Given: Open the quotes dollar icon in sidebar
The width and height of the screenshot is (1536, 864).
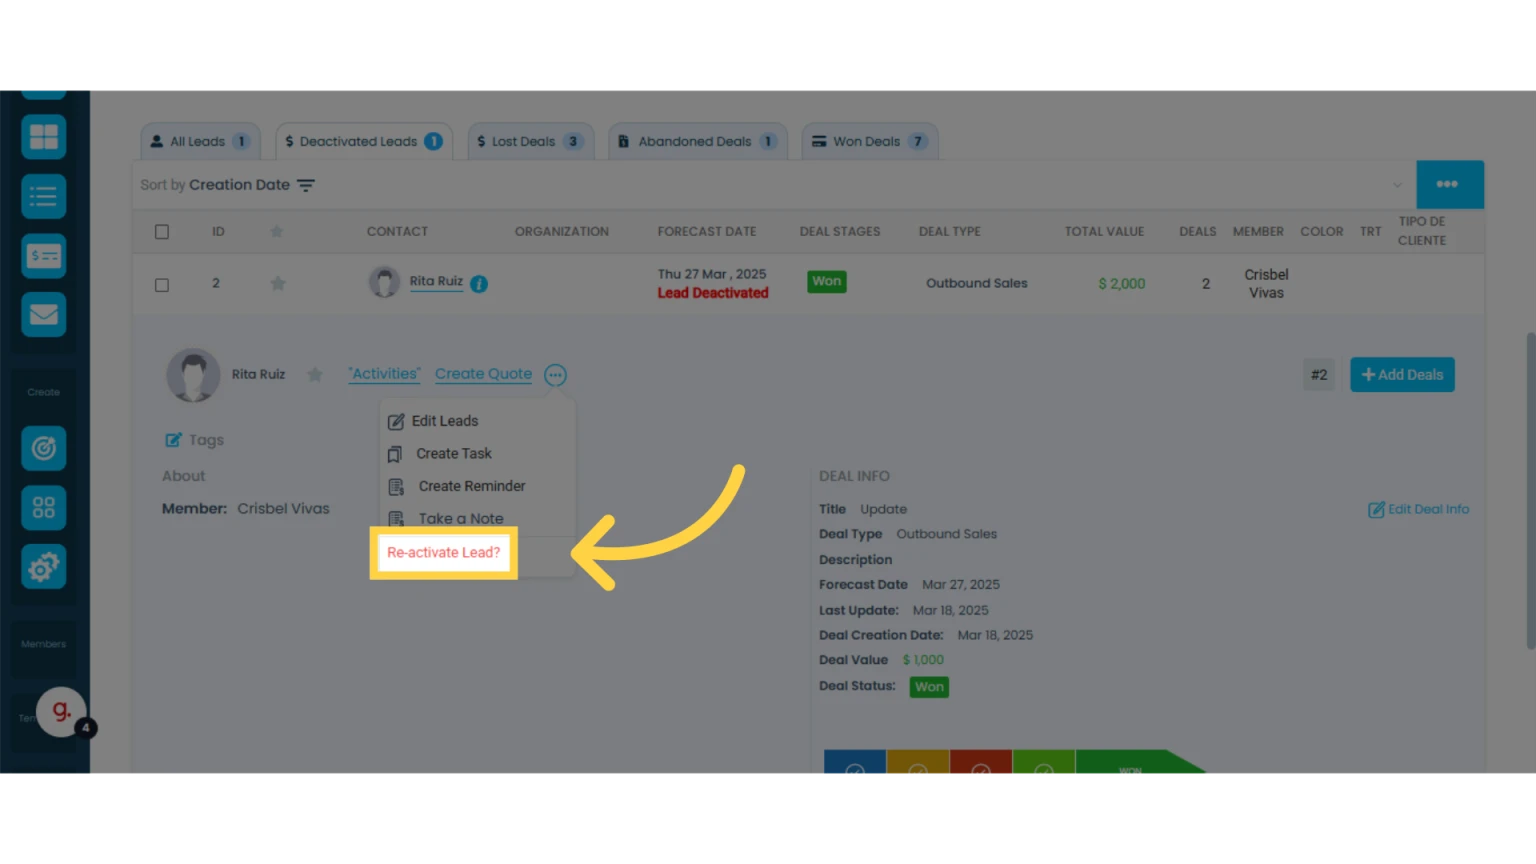Looking at the screenshot, I should click(x=43, y=256).
